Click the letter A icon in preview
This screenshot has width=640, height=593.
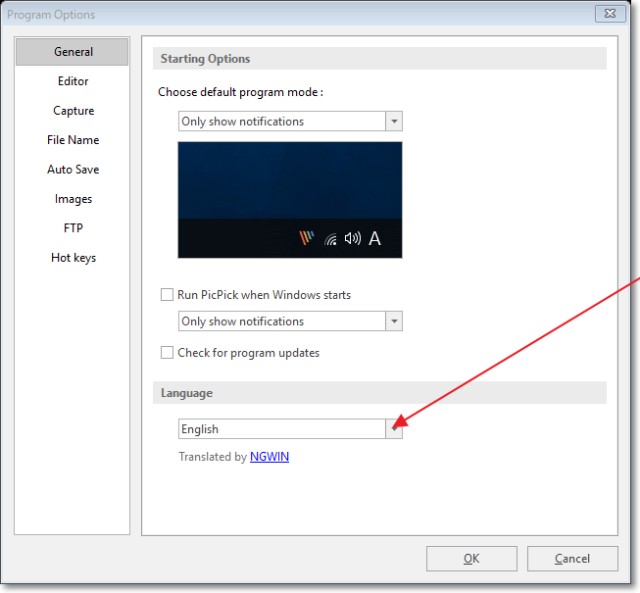pyautogui.click(x=375, y=238)
